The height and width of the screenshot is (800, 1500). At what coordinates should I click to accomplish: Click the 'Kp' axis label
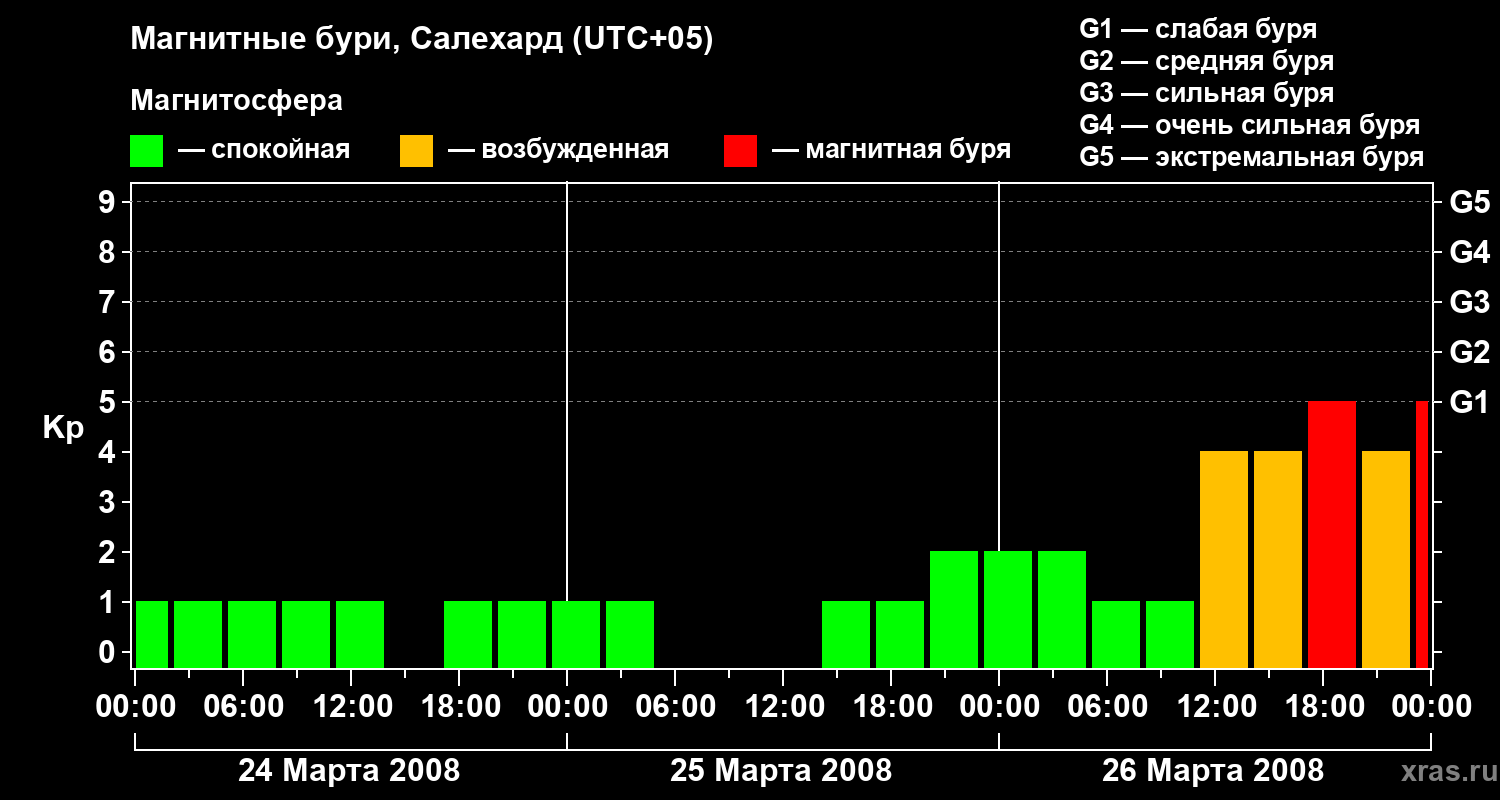63,428
